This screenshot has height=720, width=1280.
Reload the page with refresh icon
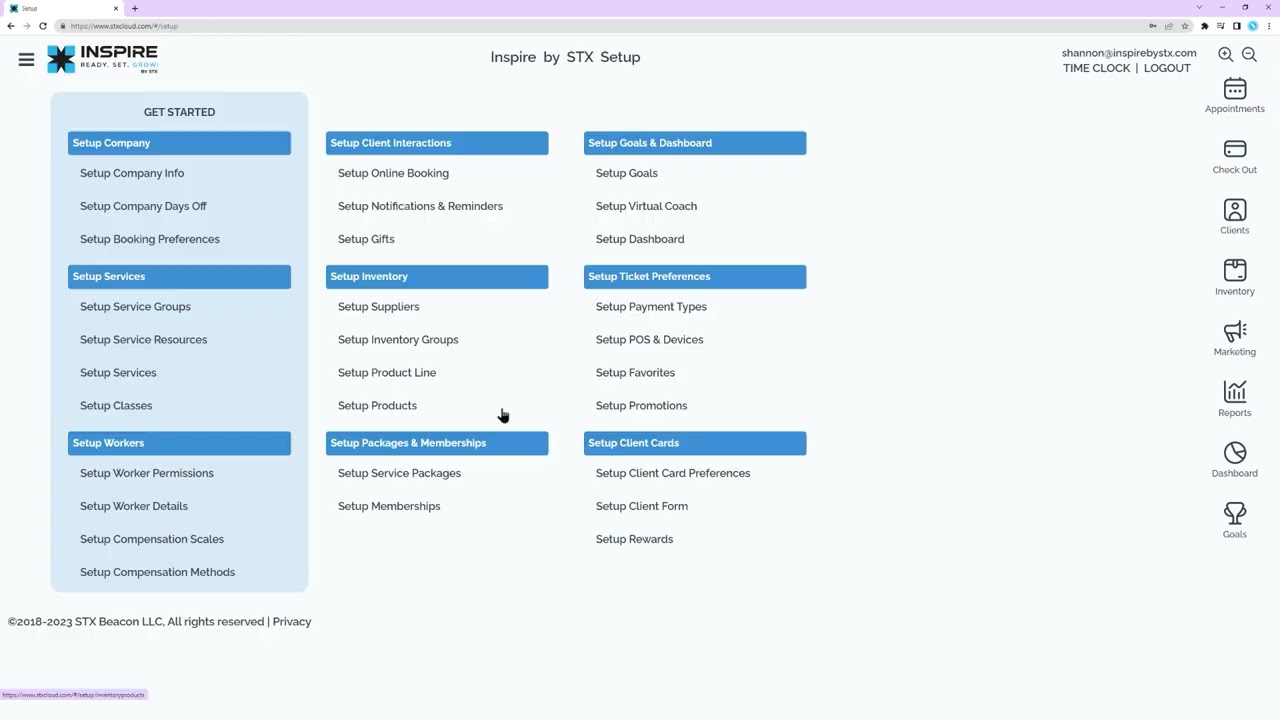pyautogui.click(x=43, y=26)
